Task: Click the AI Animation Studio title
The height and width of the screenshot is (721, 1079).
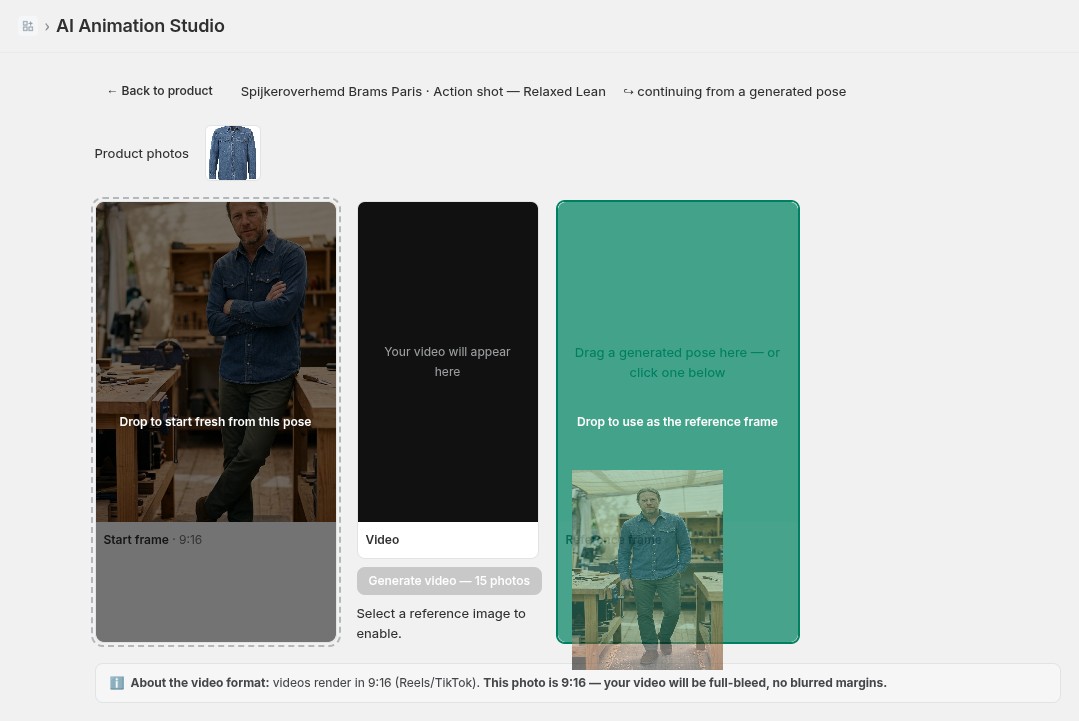Action: tap(140, 26)
